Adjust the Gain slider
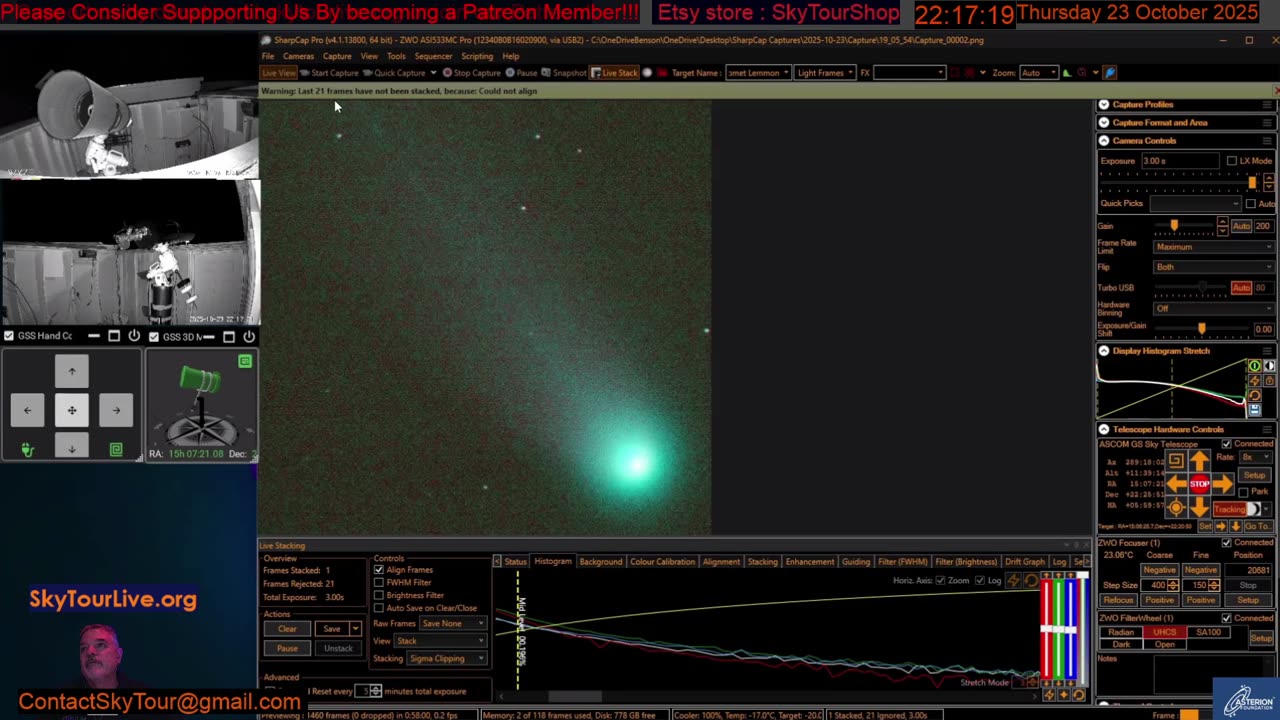This screenshot has height=720, width=1280. coord(1174,227)
